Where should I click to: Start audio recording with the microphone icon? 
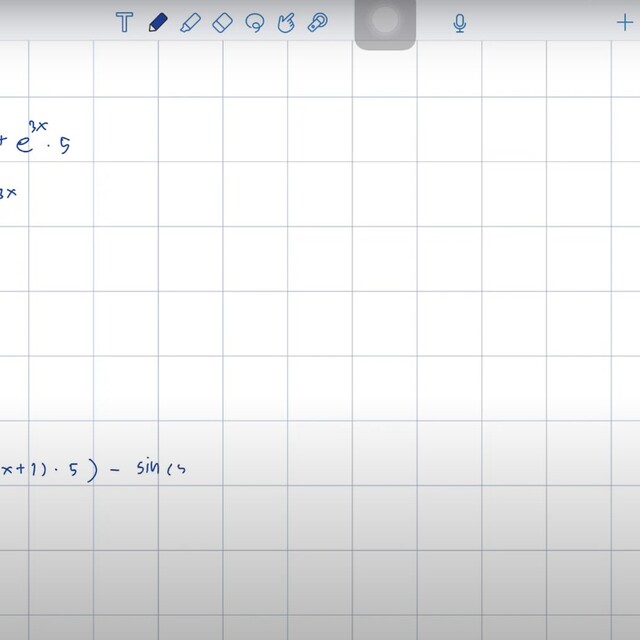(459, 23)
